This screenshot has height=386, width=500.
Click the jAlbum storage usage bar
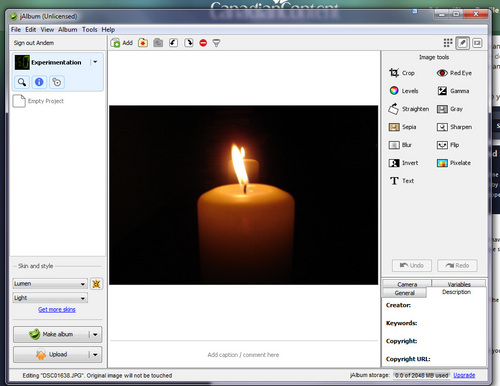point(421,375)
